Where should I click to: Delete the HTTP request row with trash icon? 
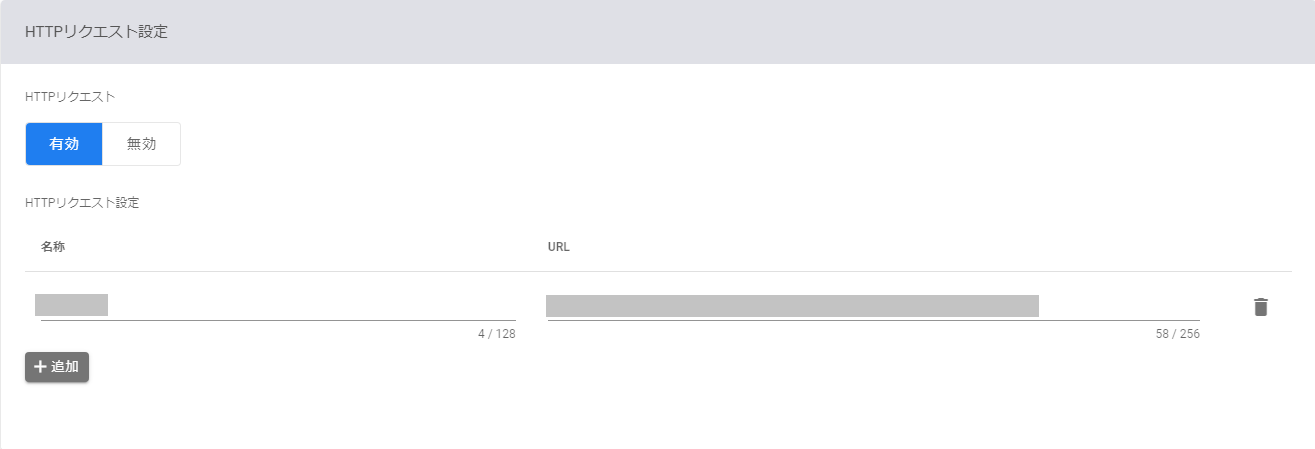coord(1260,307)
